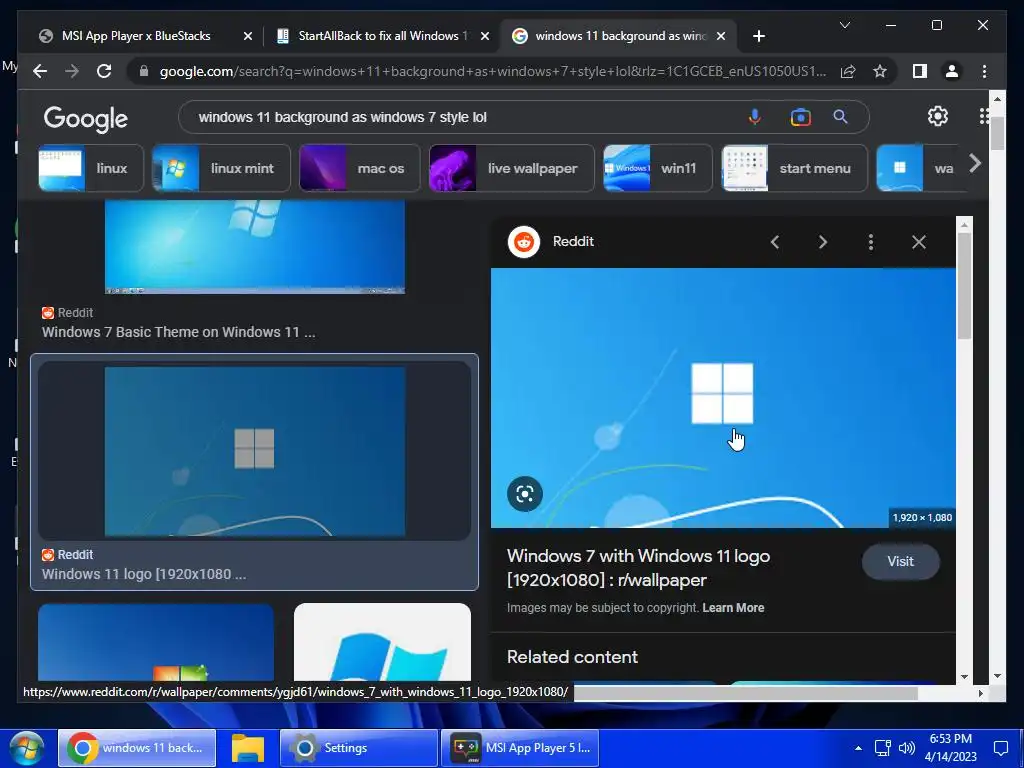Bookmark this page with the star icon

pos(880,71)
